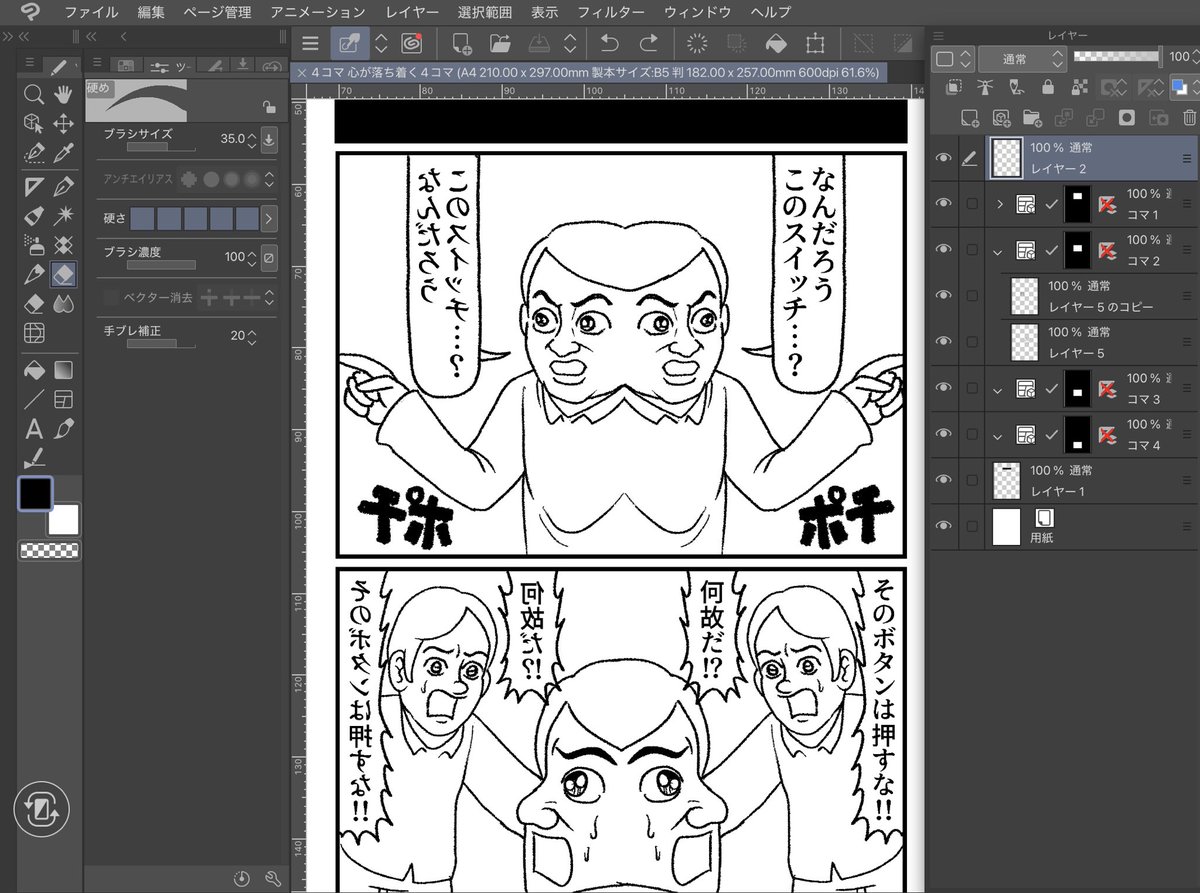Collapse the コマ 4 folder
This screenshot has width=1200, height=893.
click(x=998, y=434)
